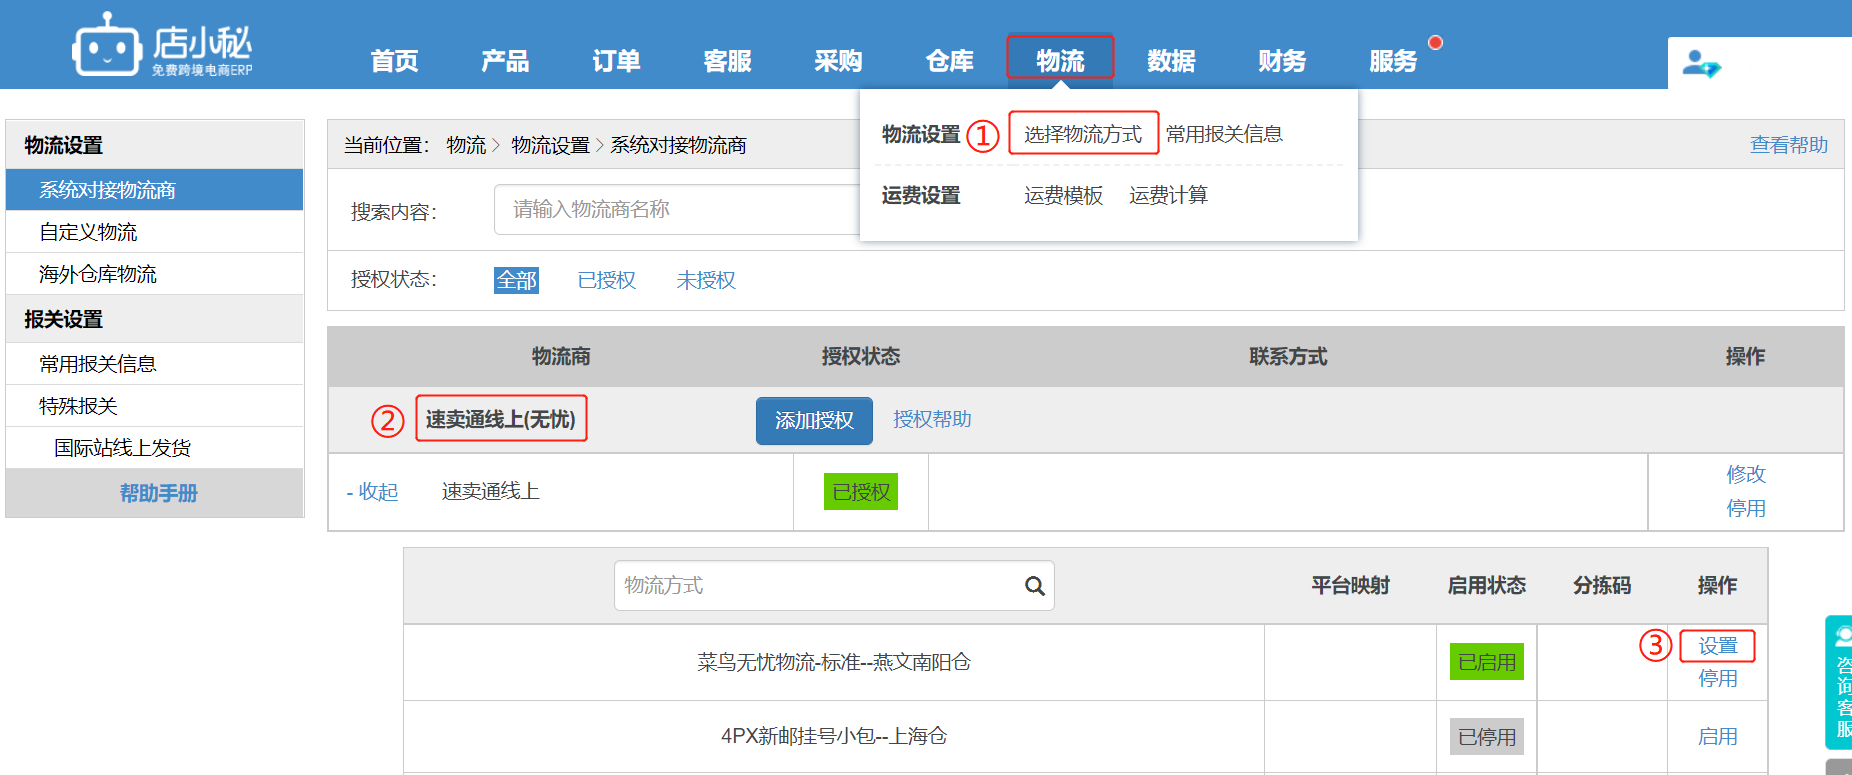The height and width of the screenshot is (775, 1852).
Task: Filter authorization status by 未授权
Action: click(x=706, y=280)
